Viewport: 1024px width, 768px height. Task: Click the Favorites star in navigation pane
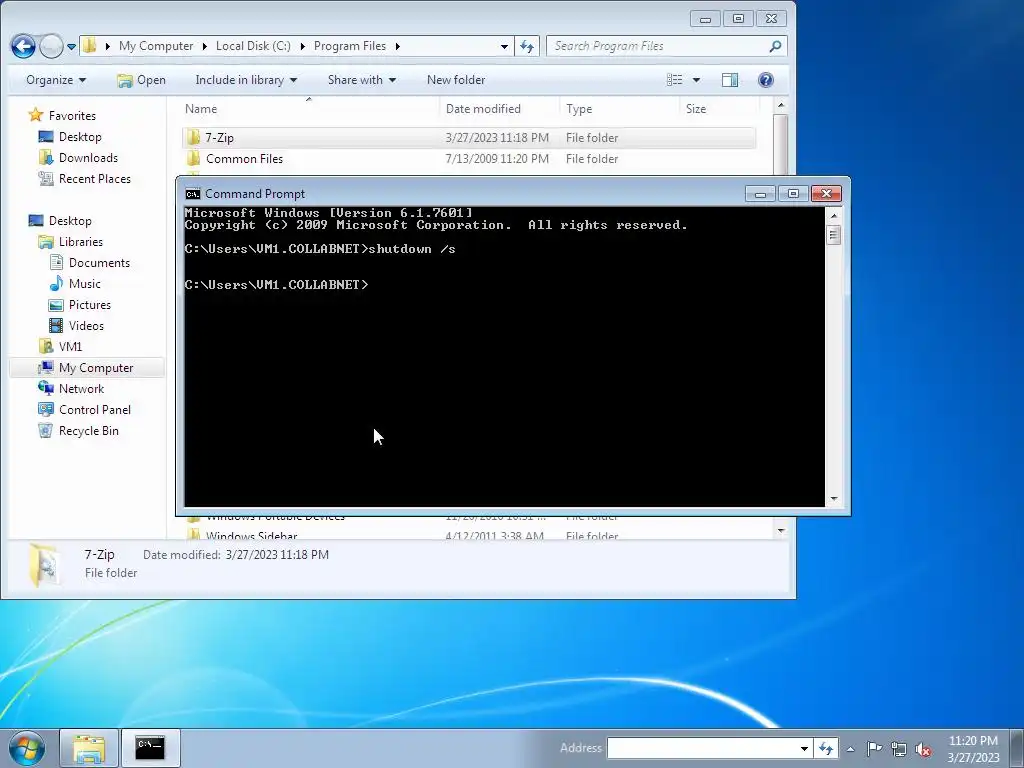tap(36, 116)
